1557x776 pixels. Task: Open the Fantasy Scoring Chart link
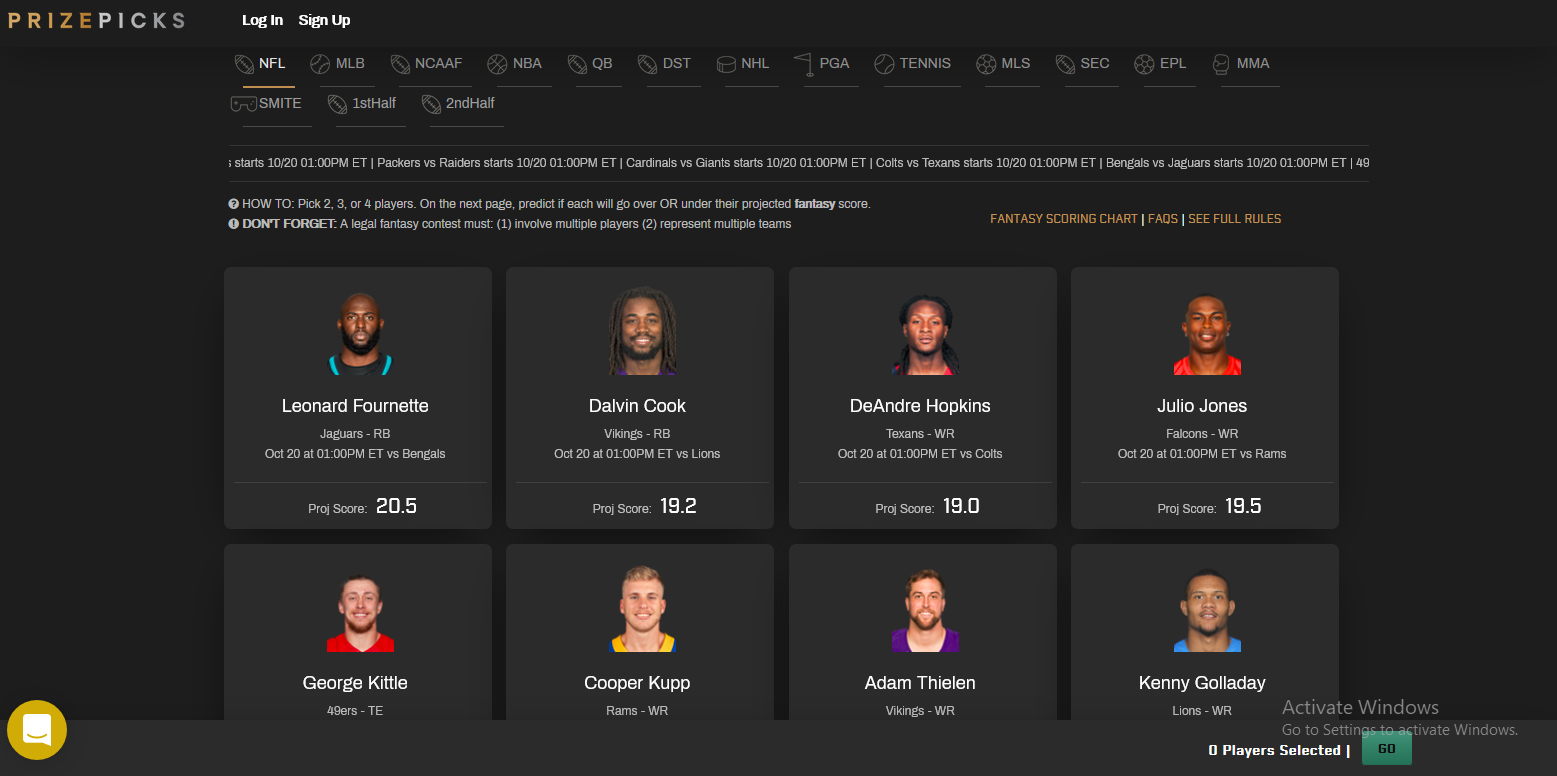click(x=1063, y=219)
